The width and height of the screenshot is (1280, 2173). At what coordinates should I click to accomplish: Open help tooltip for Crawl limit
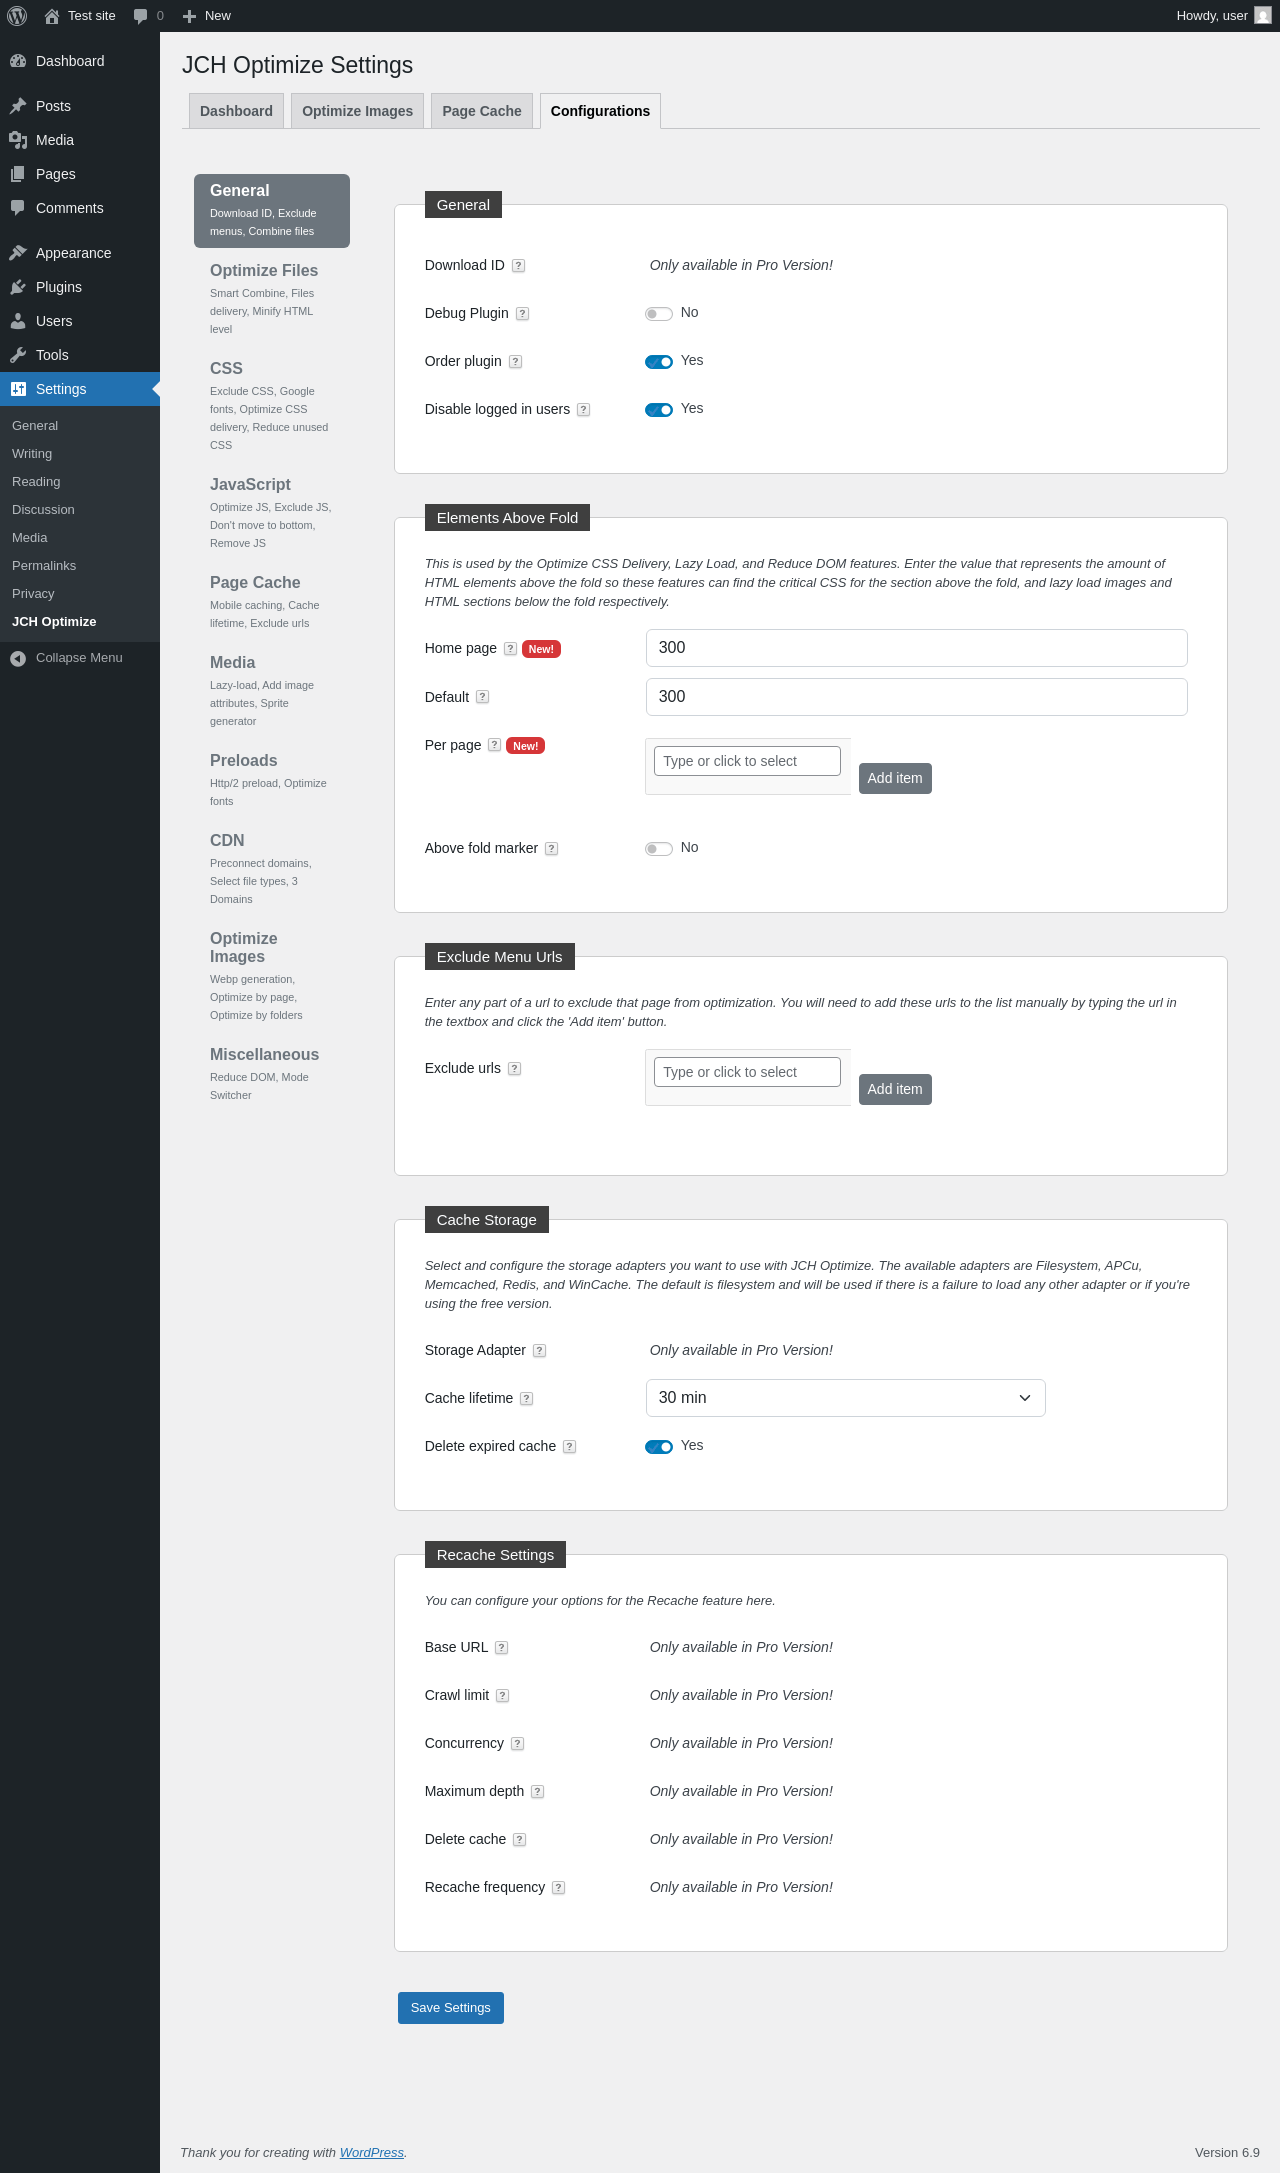[x=502, y=1696]
